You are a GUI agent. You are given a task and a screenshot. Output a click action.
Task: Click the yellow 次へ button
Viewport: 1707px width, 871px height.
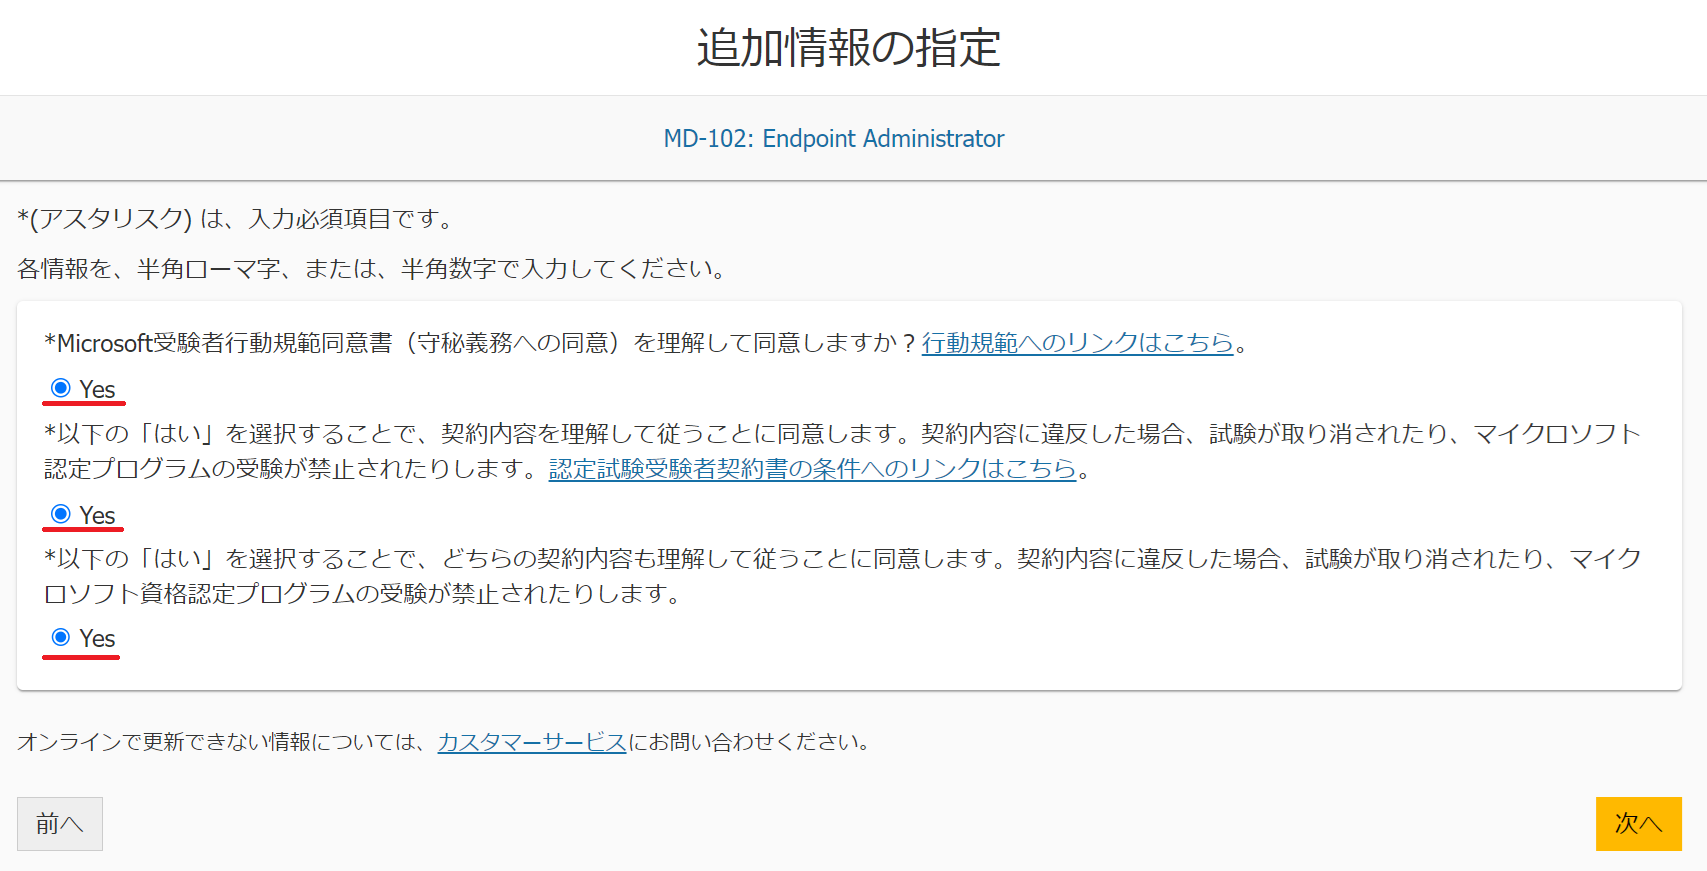click(1639, 824)
